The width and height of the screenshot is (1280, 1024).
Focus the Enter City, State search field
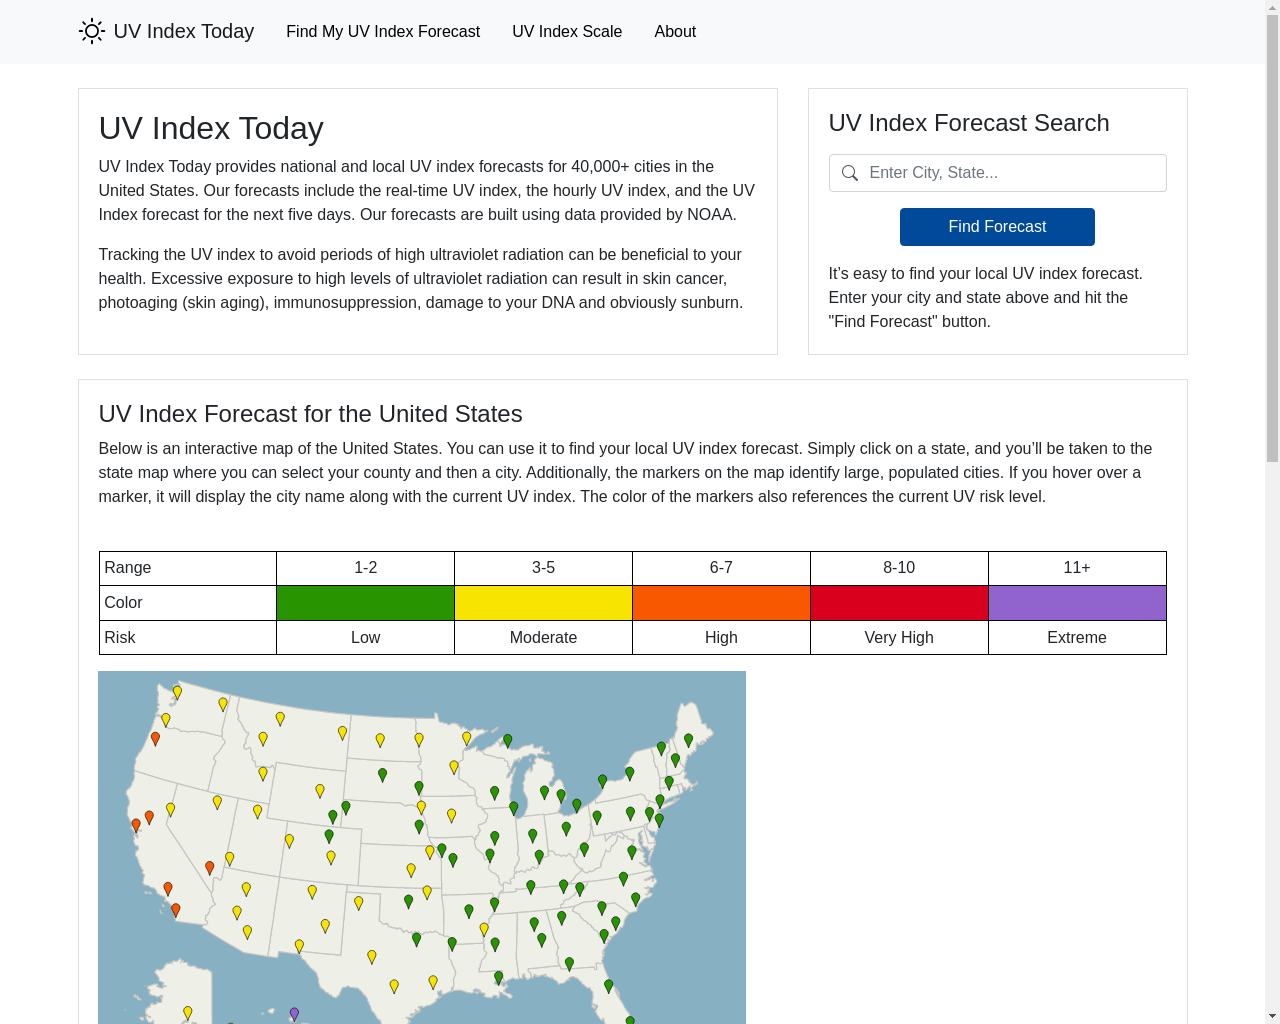point(997,173)
